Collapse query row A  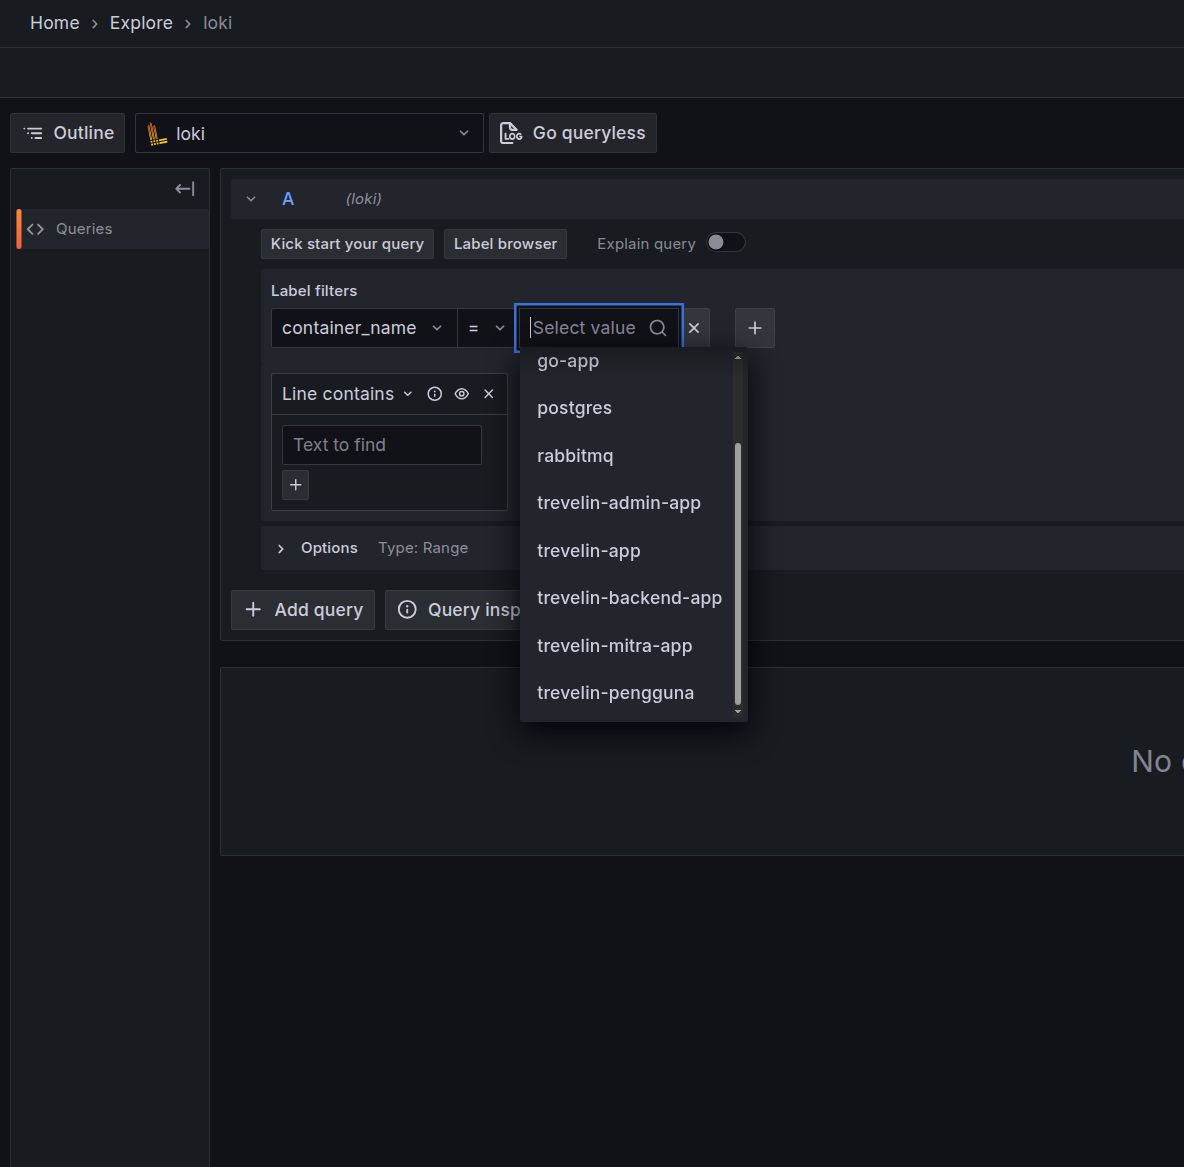[x=251, y=199]
